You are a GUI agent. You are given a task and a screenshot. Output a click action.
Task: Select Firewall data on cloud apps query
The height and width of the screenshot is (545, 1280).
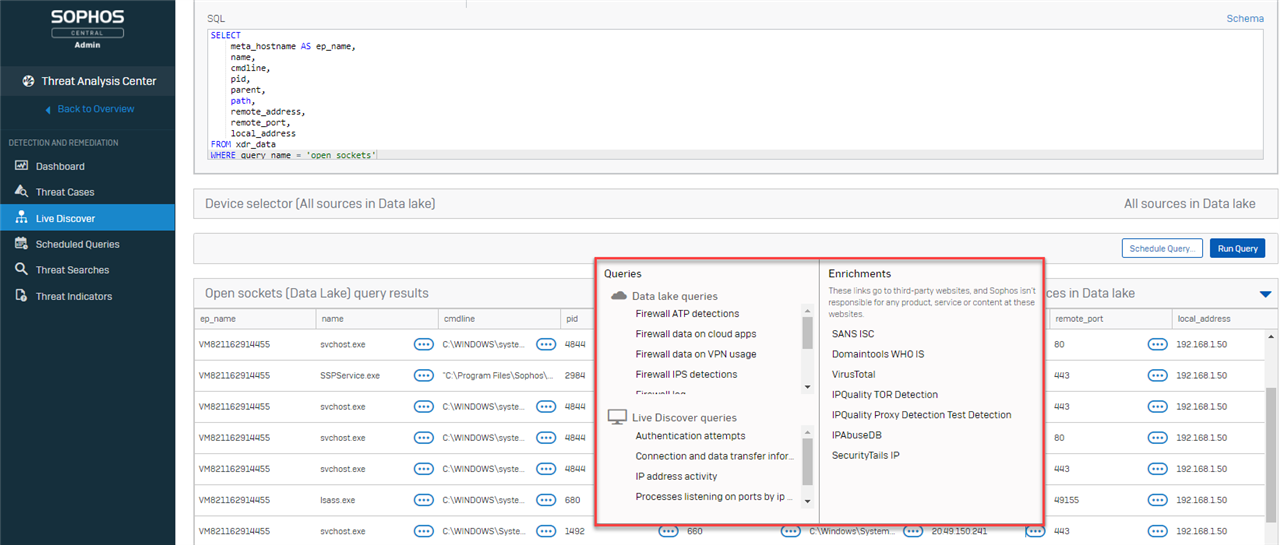tap(695, 334)
